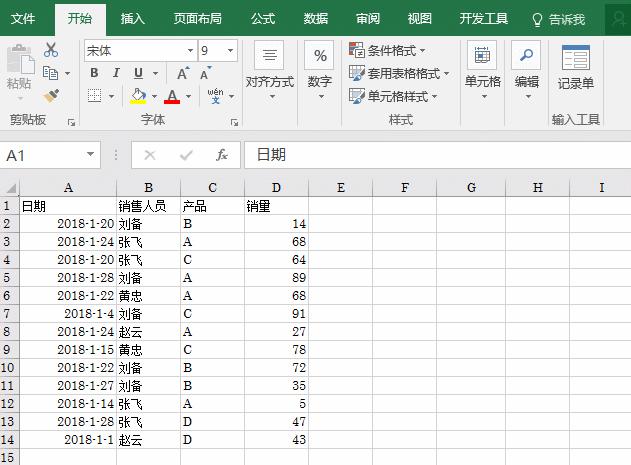Switch to the 审阅 tab
Image resolution: width=631 pixels, height=465 pixels.
(x=367, y=19)
